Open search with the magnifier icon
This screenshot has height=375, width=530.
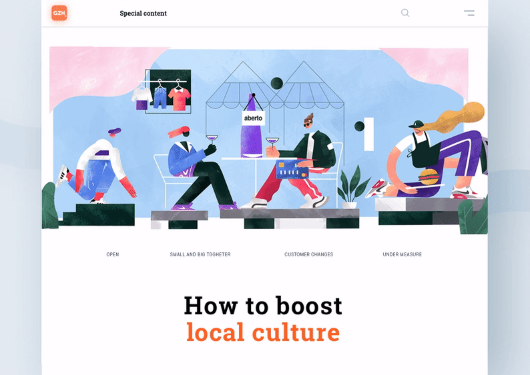pyautogui.click(x=405, y=13)
